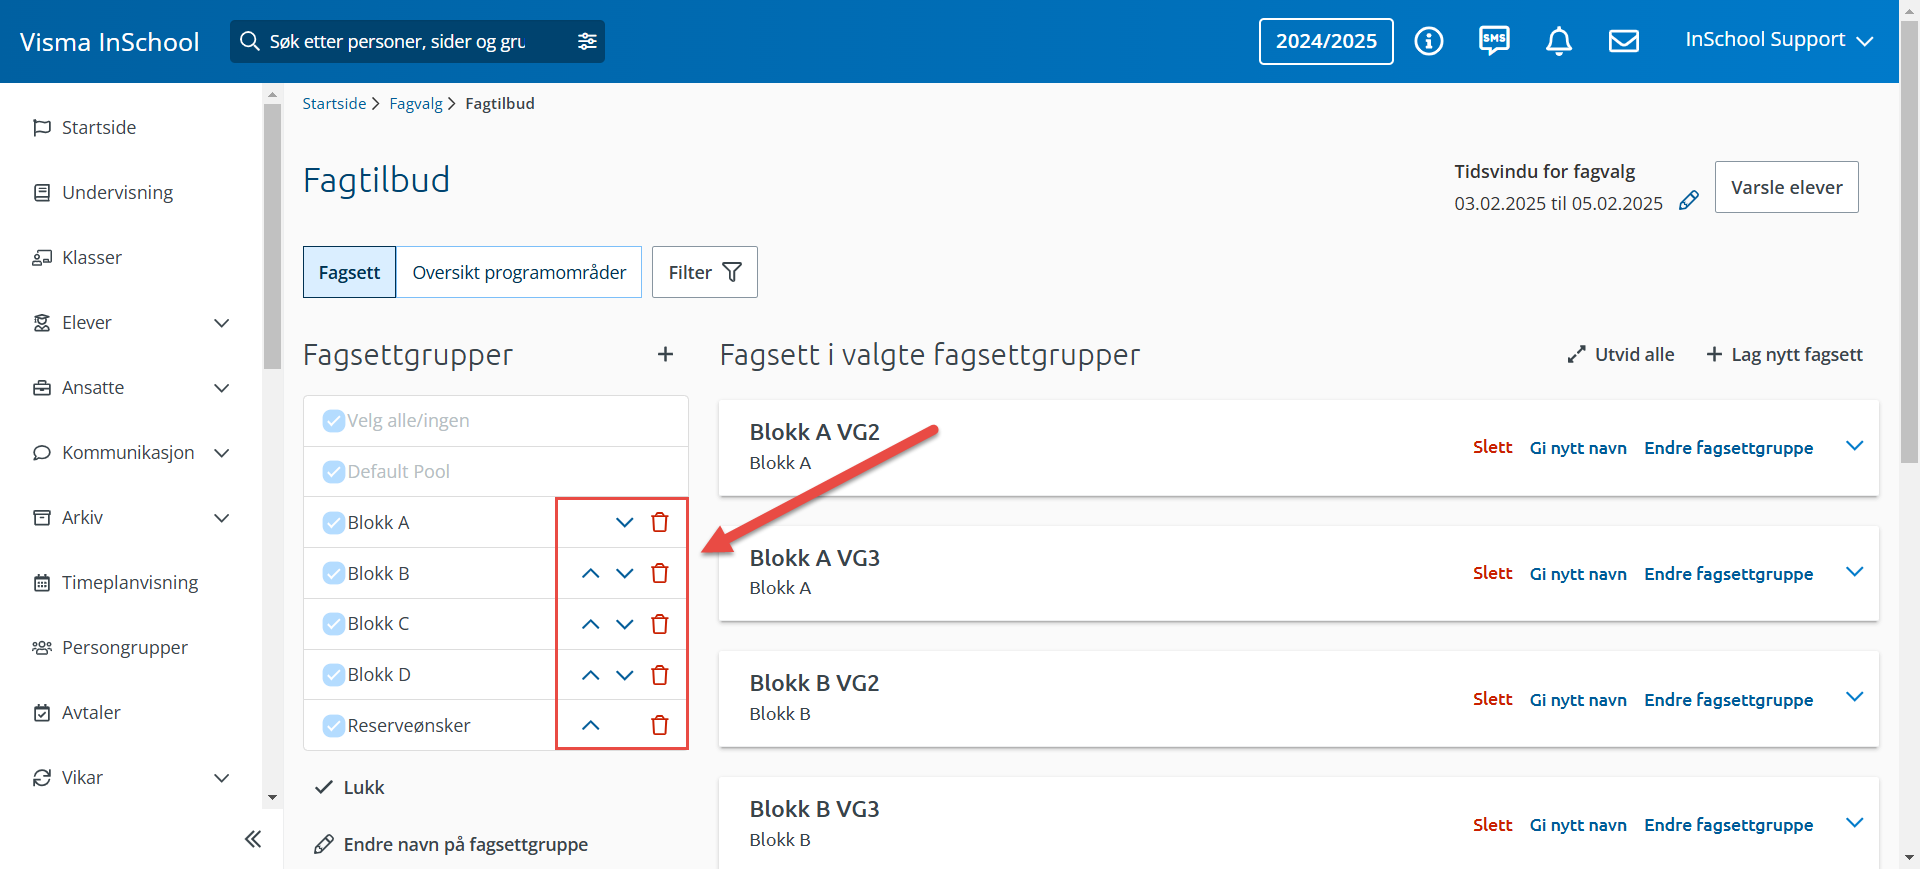Move Reserveønsker up
This screenshot has width=1920, height=869.
pos(591,725)
